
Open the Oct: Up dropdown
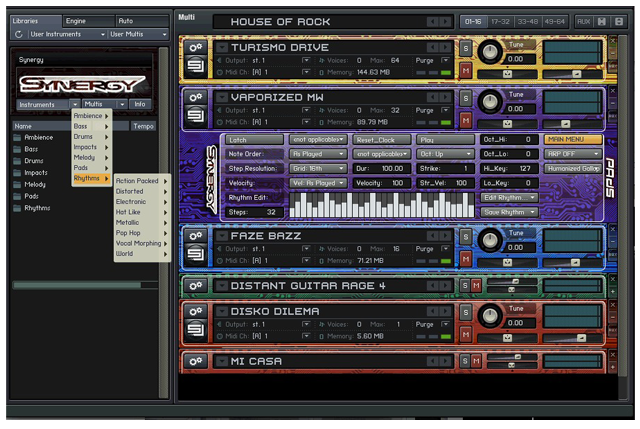pyautogui.click(x=445, y=154)
